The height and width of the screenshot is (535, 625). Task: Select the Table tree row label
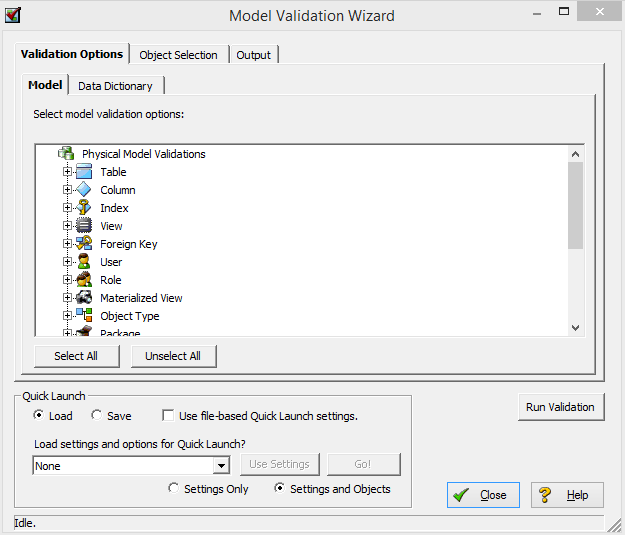(x=113, y=172)
